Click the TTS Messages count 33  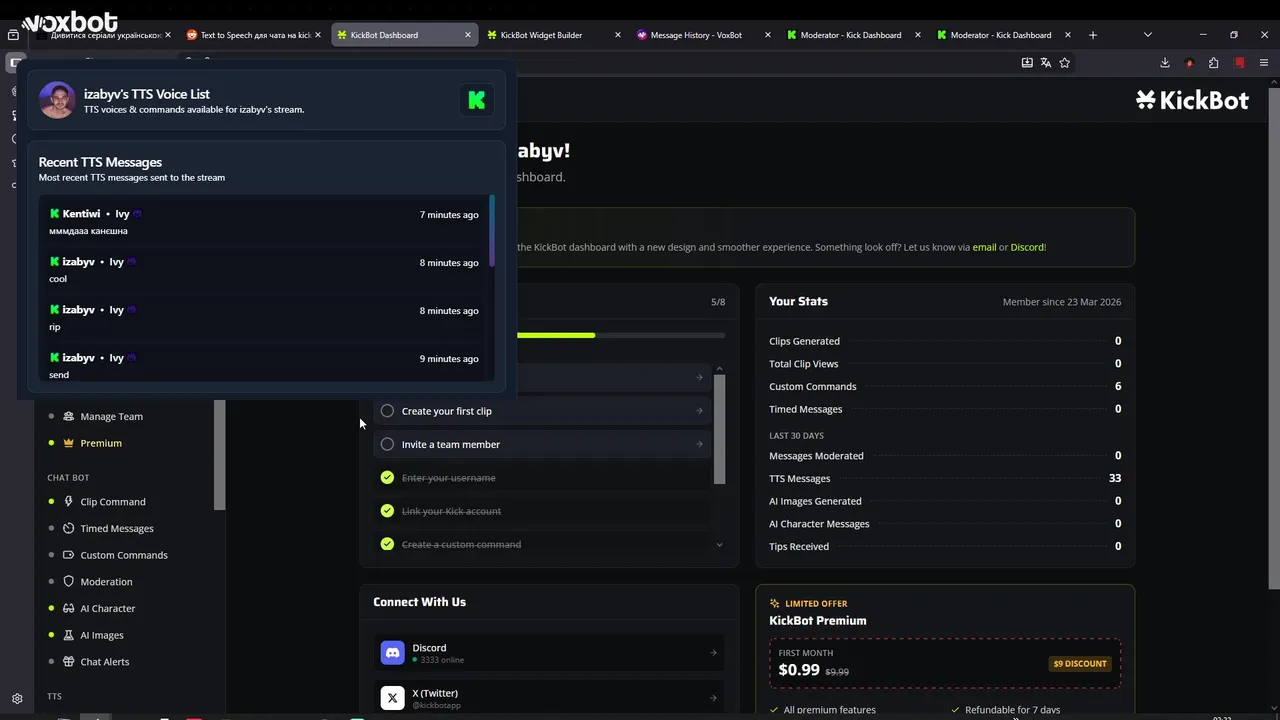pyautogui.click(x=1115, y=478)
